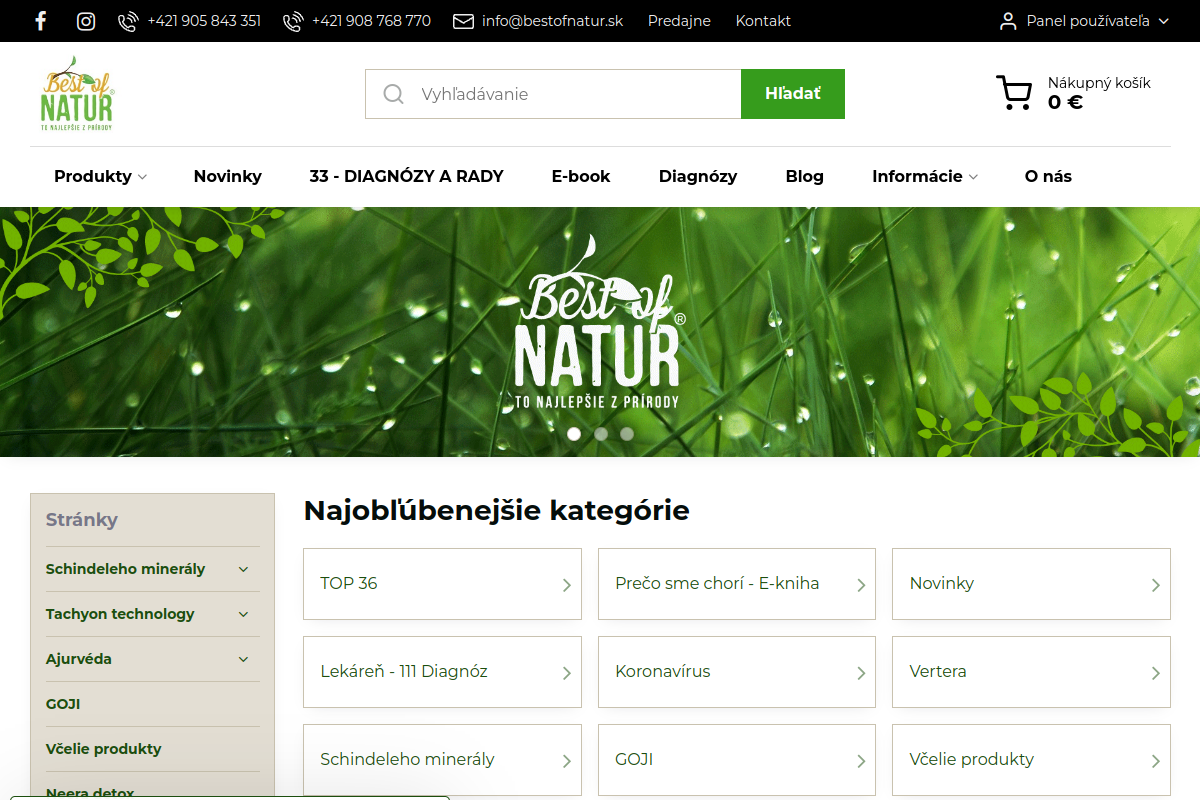Screen dimensions: 1200x800
Task: Open the Instagram profile icon
Action: pos(86,21)
